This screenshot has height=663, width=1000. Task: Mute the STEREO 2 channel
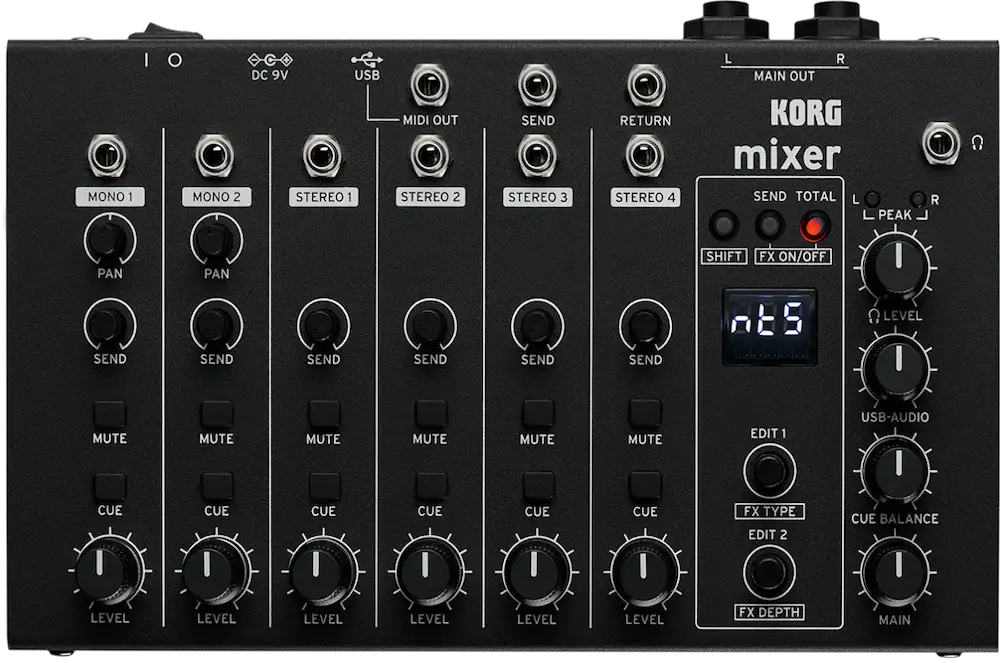click(x=431, y=414)
